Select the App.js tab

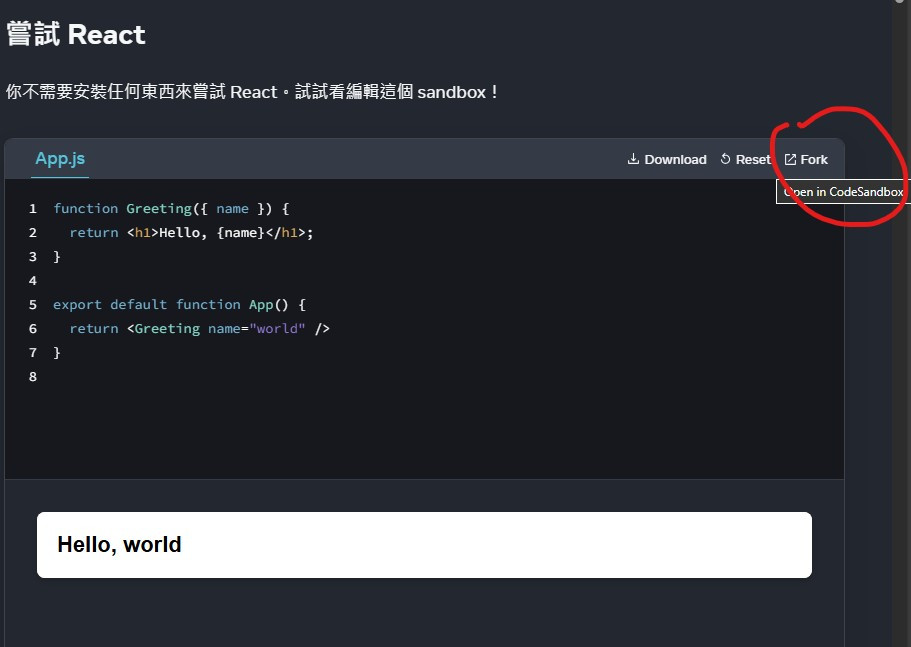[x=60, y=159]
